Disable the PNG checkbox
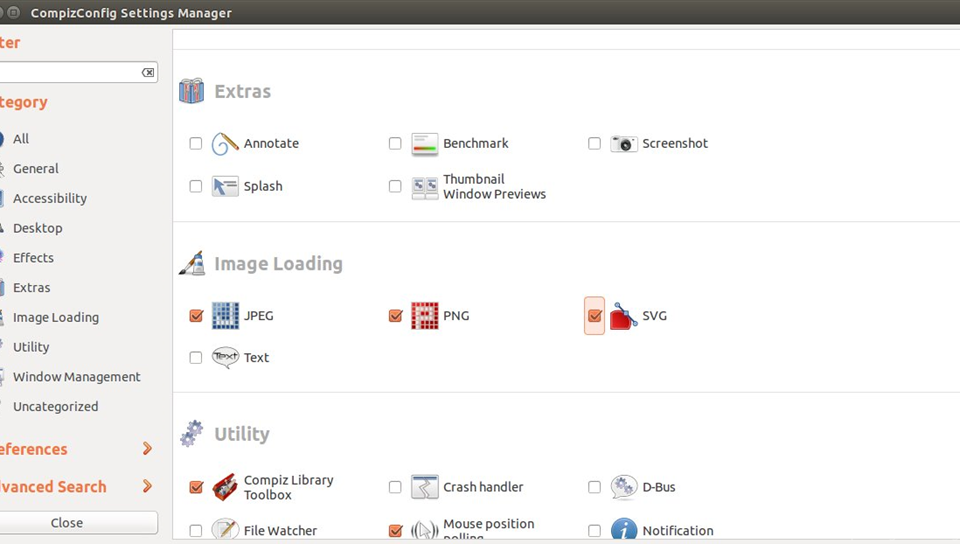The image size is (960, 544). coord(396,316)
